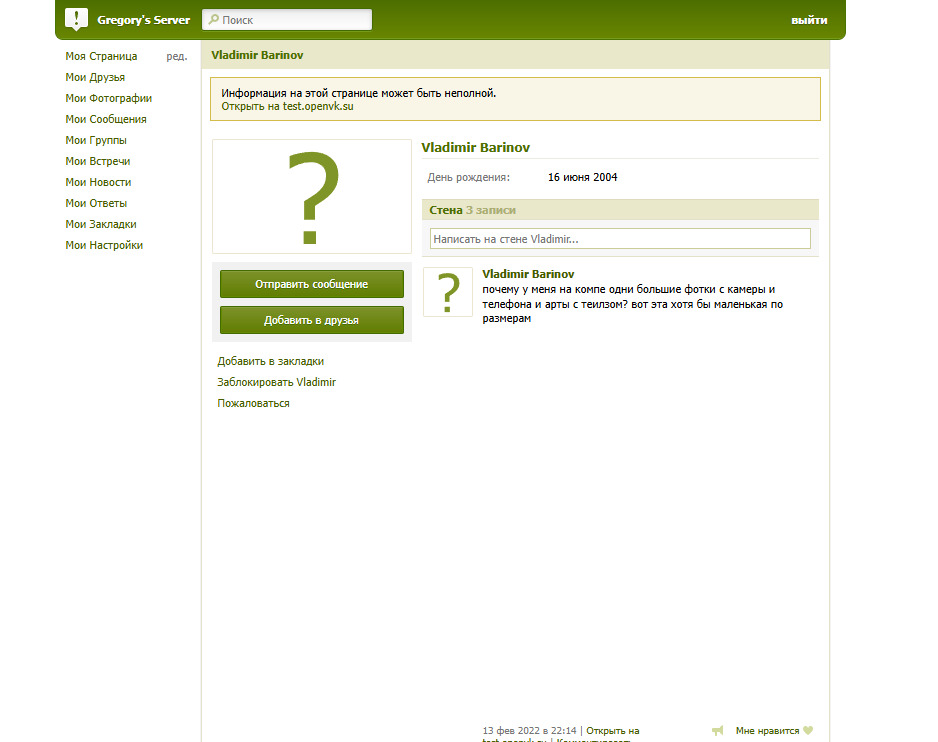
Task: Click the notice Информация на этой странице
Action: coord(359,93)
